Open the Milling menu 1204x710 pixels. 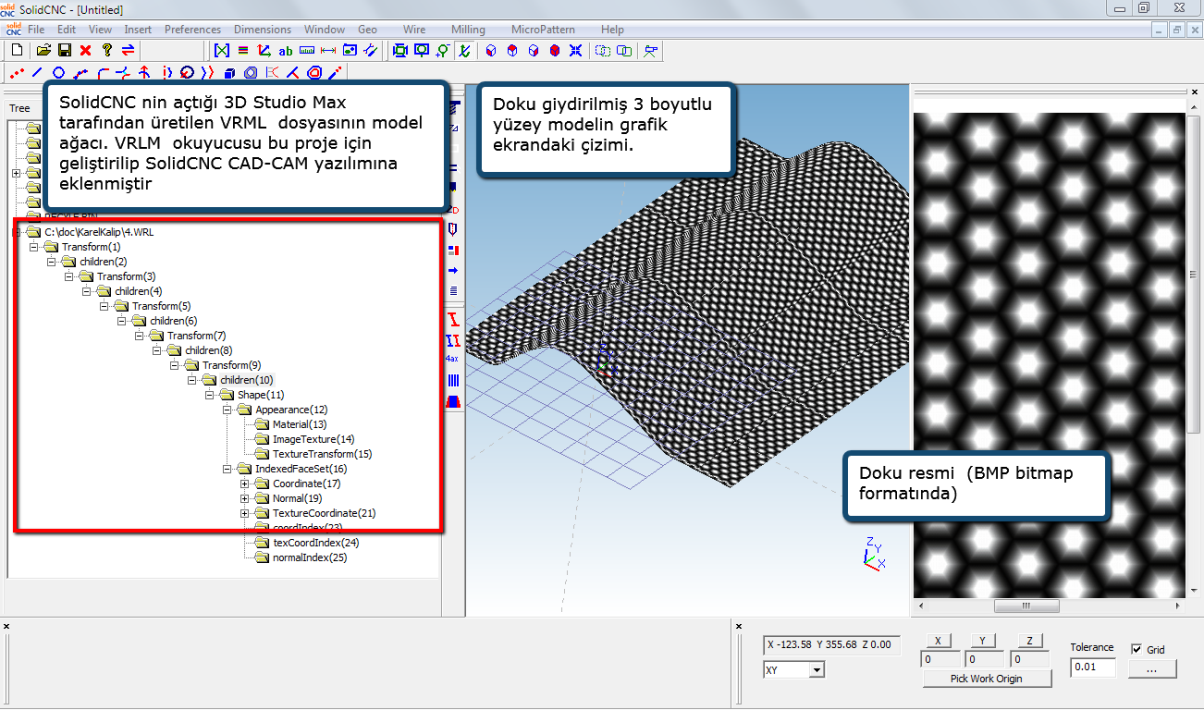tap(467, 30)
